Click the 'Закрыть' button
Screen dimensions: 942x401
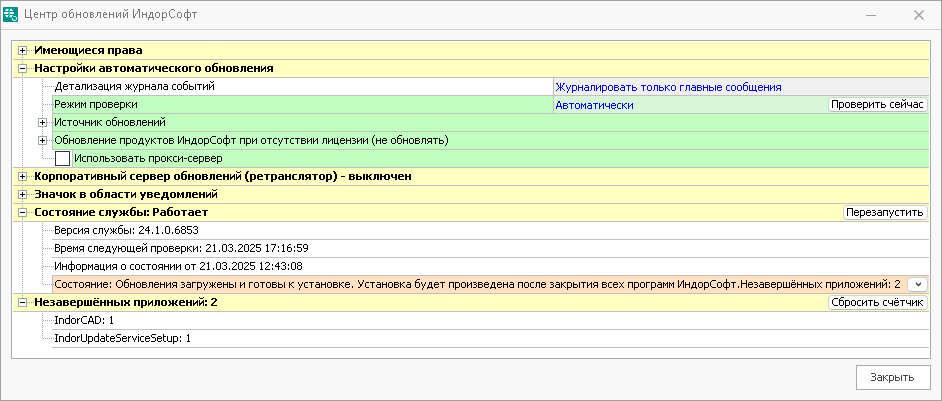pos(892,378)
